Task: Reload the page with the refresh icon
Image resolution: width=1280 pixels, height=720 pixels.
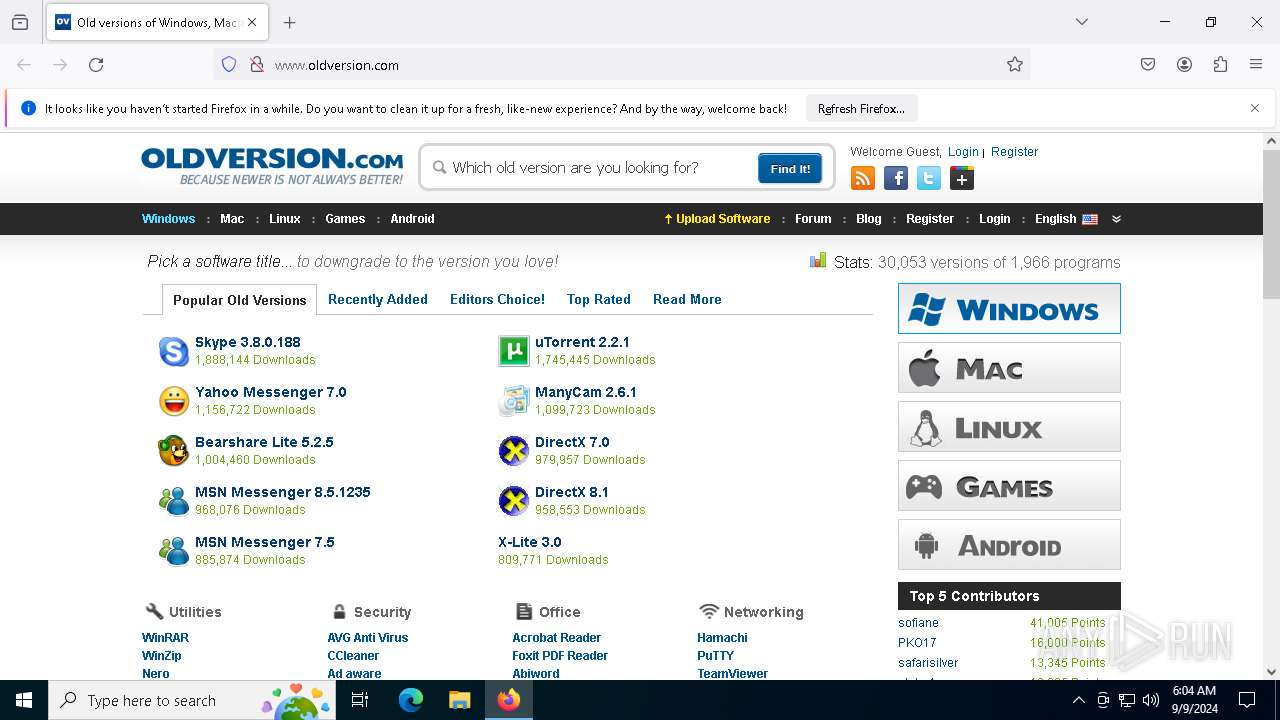Action: [x=96, y=65]
